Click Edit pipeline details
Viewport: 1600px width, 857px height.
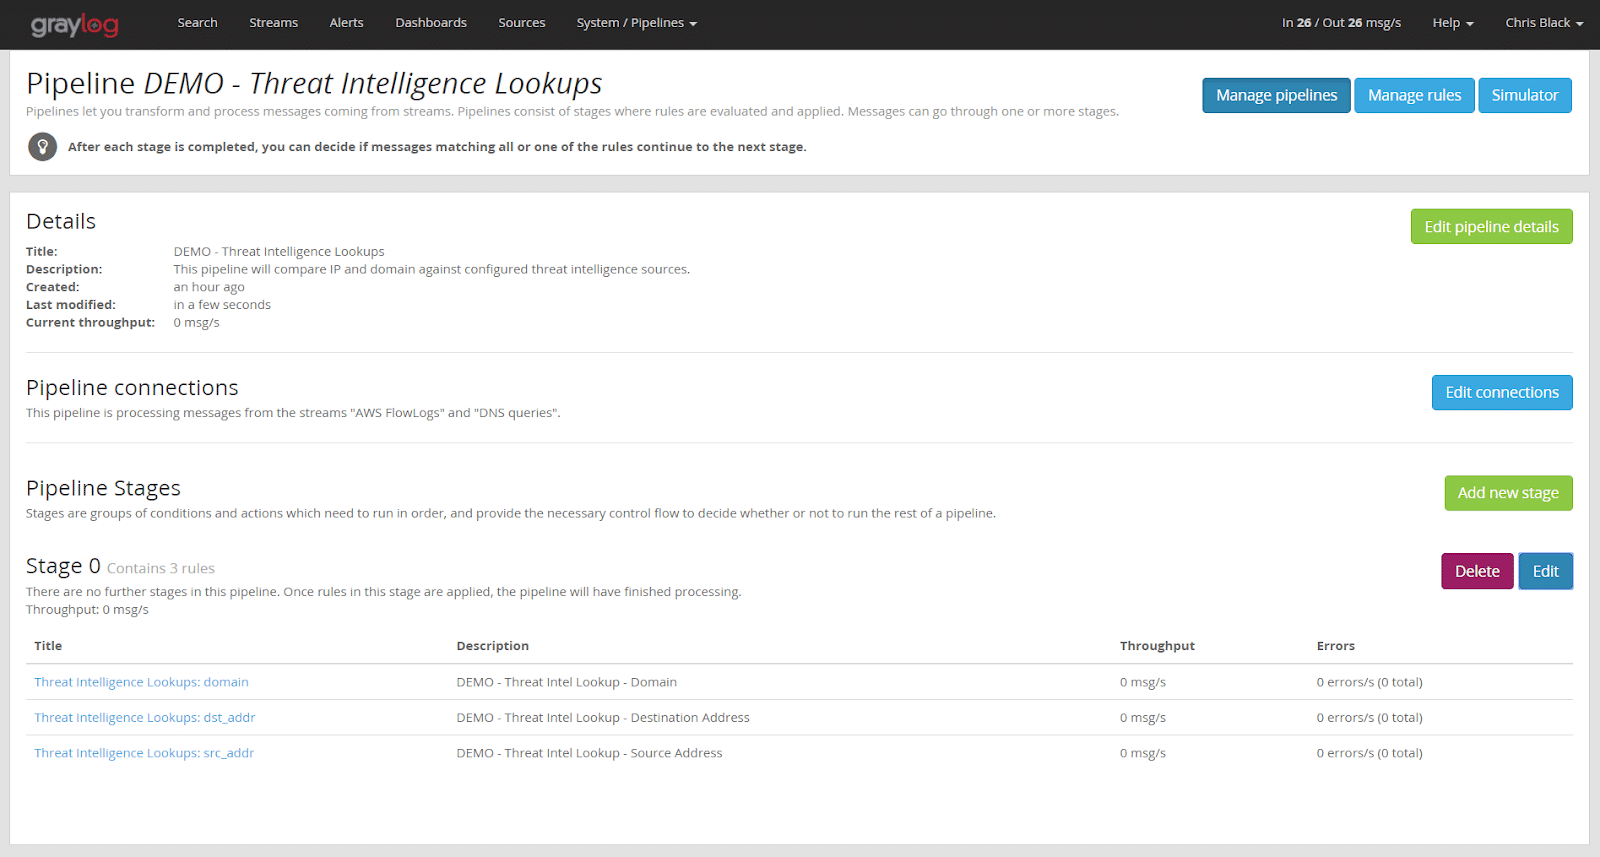coord(1491,227)
